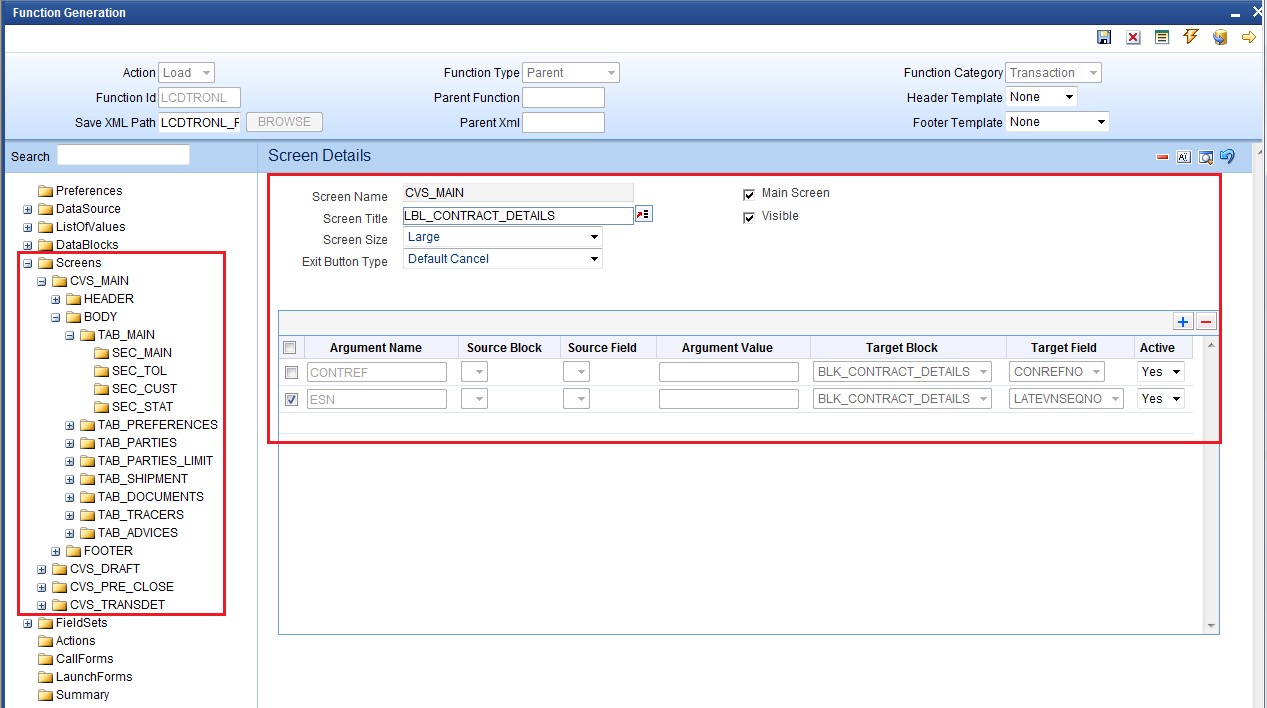Click the blue undo arrow in Screen Details header

pyautogui.click(x=1227, y=156)
